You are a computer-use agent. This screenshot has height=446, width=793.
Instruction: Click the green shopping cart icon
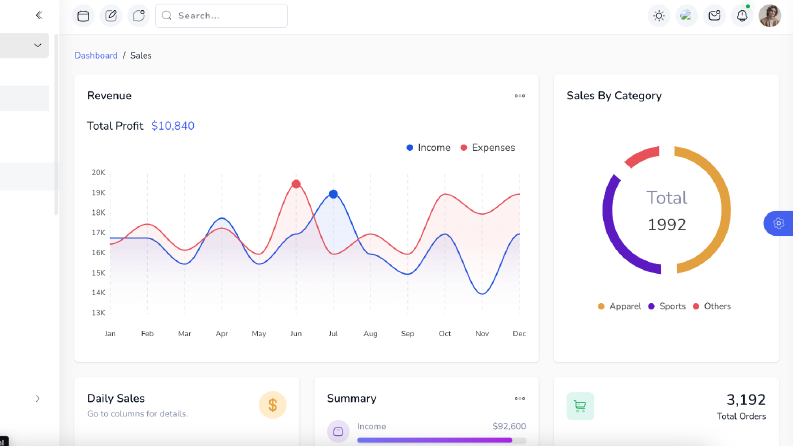click(580, 406)
